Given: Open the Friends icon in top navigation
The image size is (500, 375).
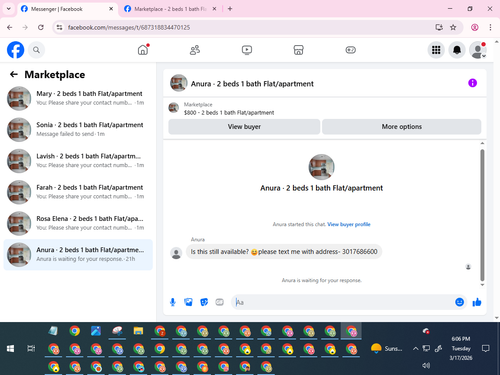Looking at the screenshot, I should tap(195, 50).
